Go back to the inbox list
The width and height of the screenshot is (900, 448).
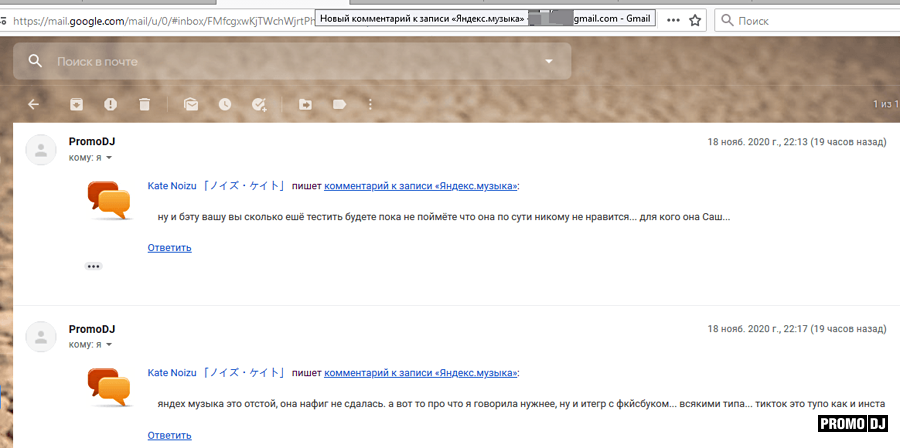(33, 104)
